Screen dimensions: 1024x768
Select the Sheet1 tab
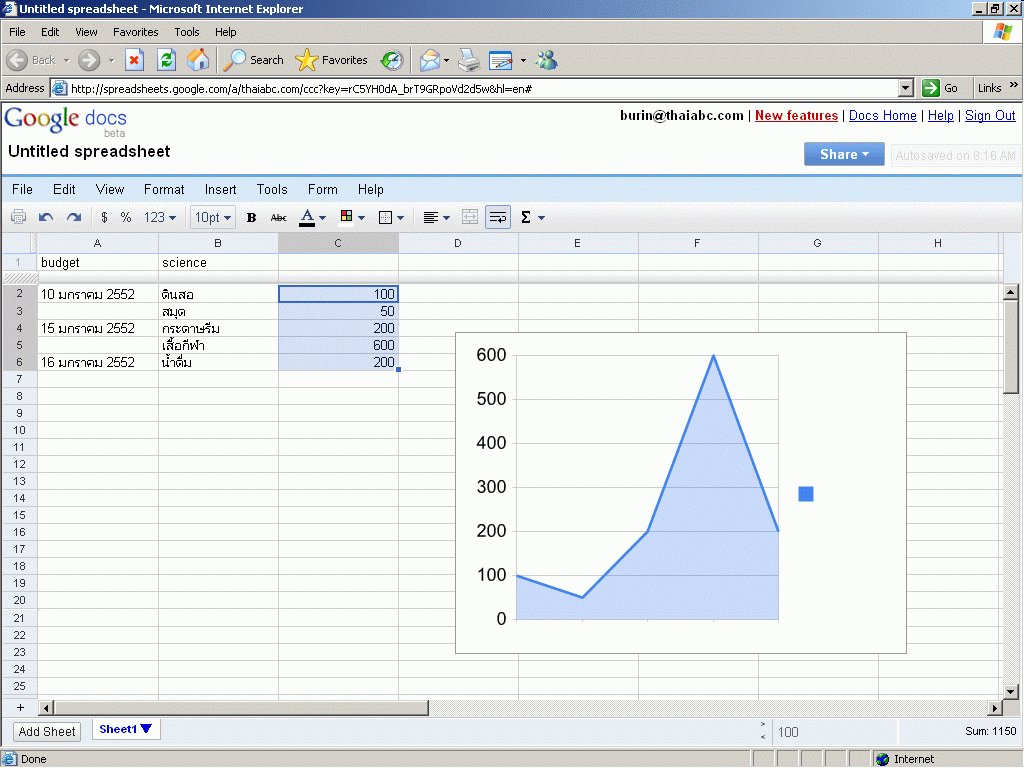tap(125, 729)
